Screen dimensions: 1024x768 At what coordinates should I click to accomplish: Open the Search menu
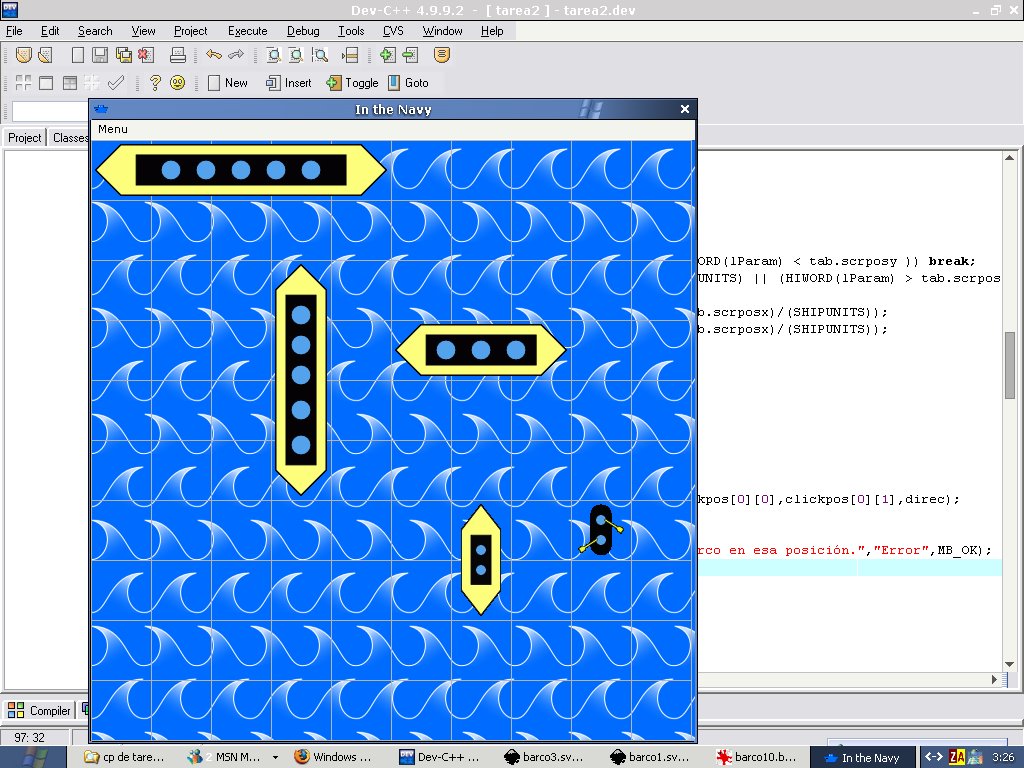click(95, 31)
